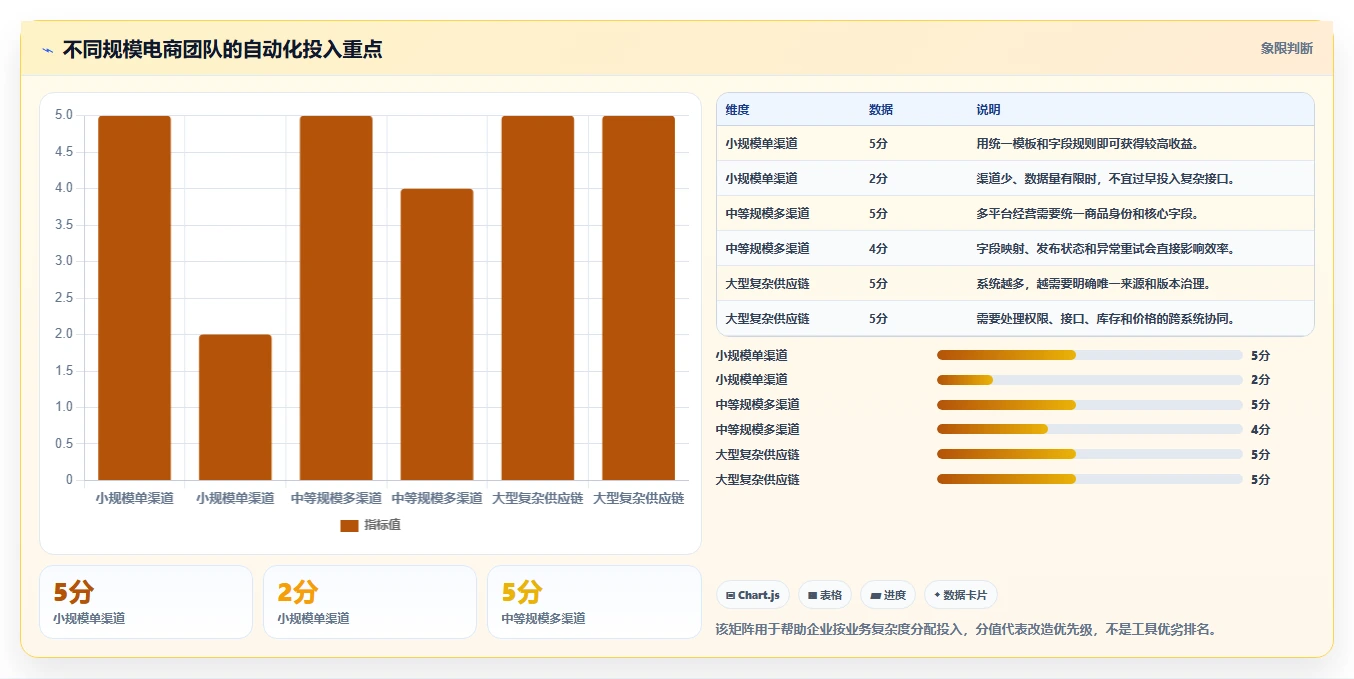1354x679 pixels.
Task: Click the 4.5 y-axis tick label
Action: coord(63,152)
